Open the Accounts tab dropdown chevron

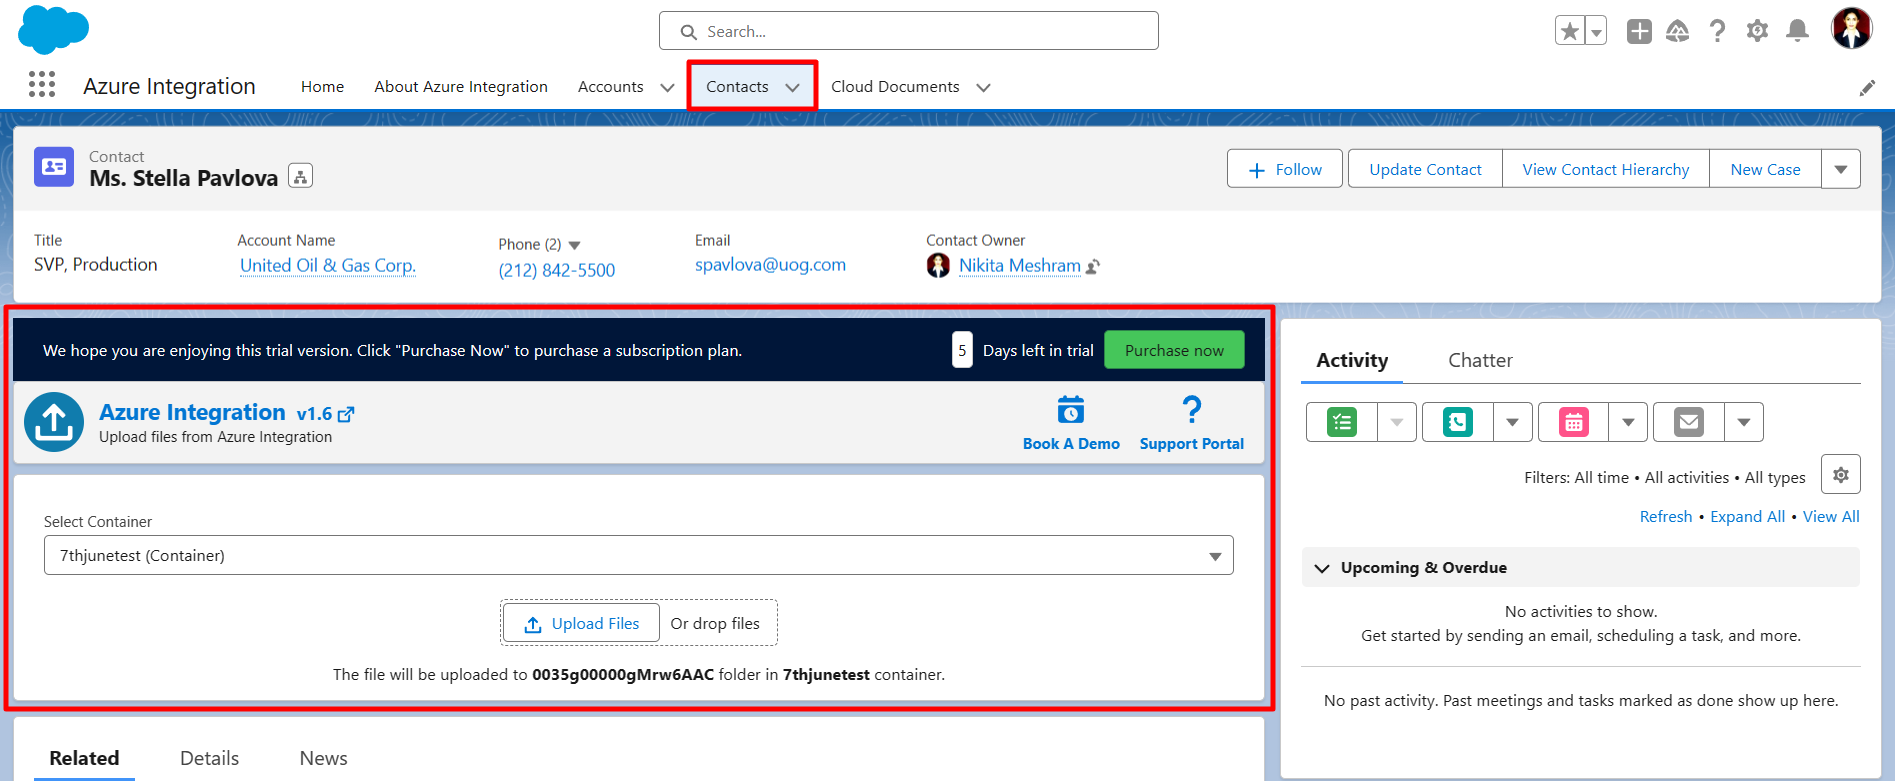[x=667, y=88]
